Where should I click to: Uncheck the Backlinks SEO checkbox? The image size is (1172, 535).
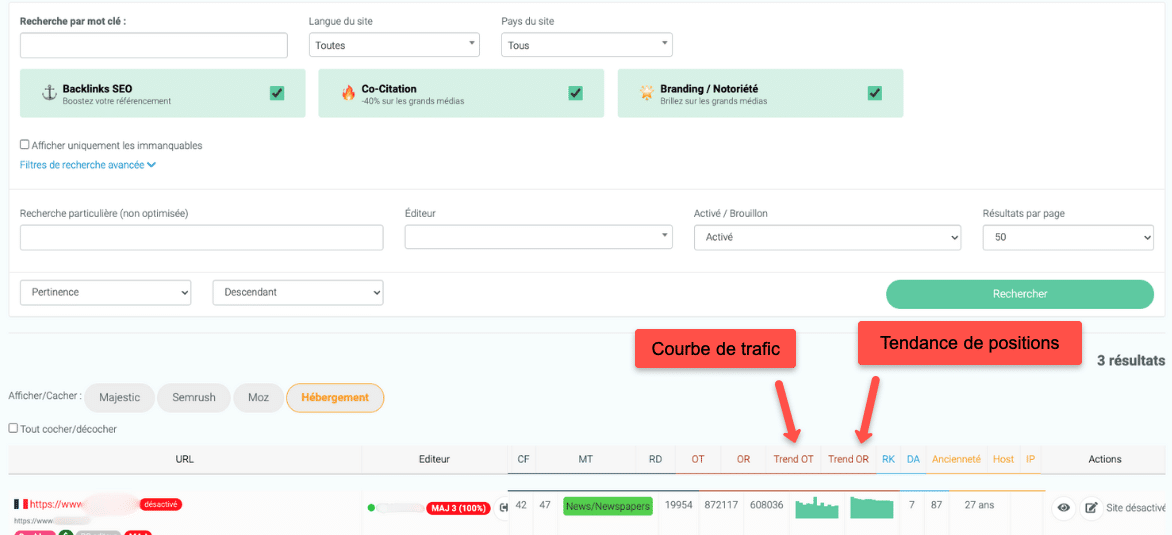tap(277, 93)
